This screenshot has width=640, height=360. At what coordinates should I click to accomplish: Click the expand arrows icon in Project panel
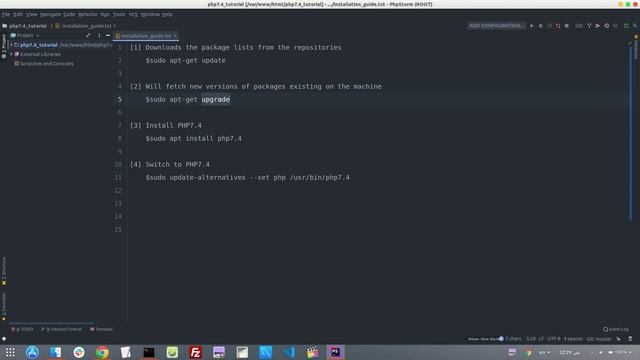coord(88,36)
